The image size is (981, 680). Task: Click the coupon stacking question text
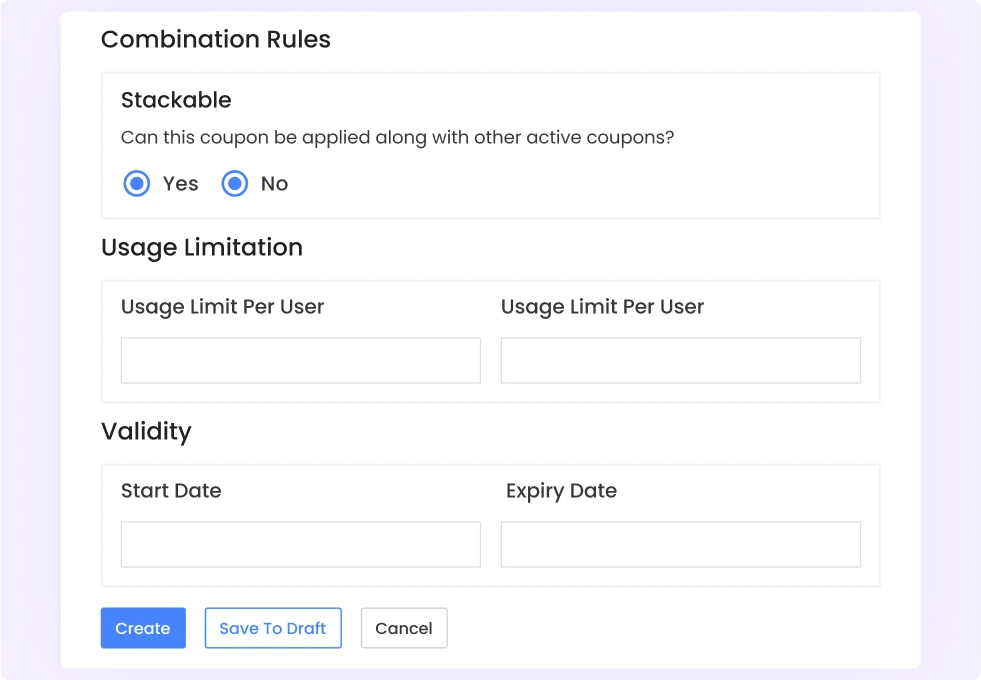coord(397,138)
